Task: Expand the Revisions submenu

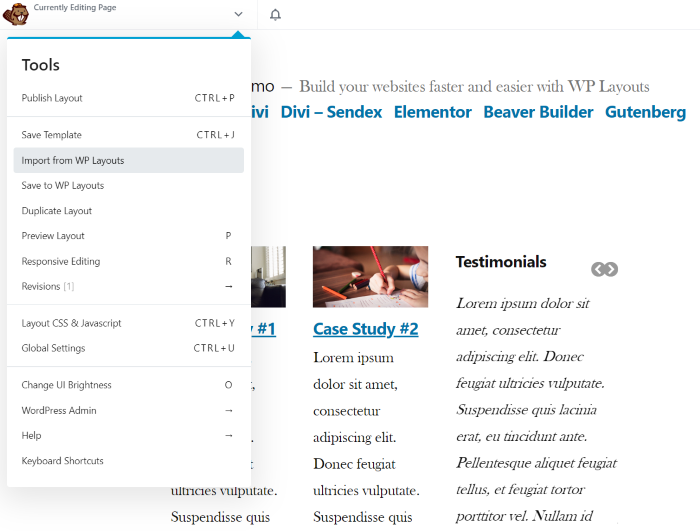Action: click(x=129, y=286)
